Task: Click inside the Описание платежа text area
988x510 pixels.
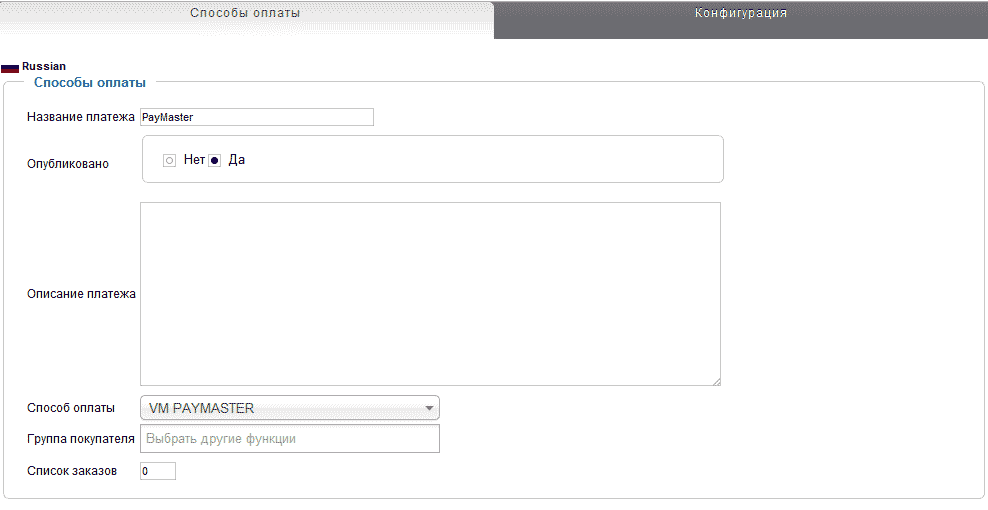Action: point(430,293)
